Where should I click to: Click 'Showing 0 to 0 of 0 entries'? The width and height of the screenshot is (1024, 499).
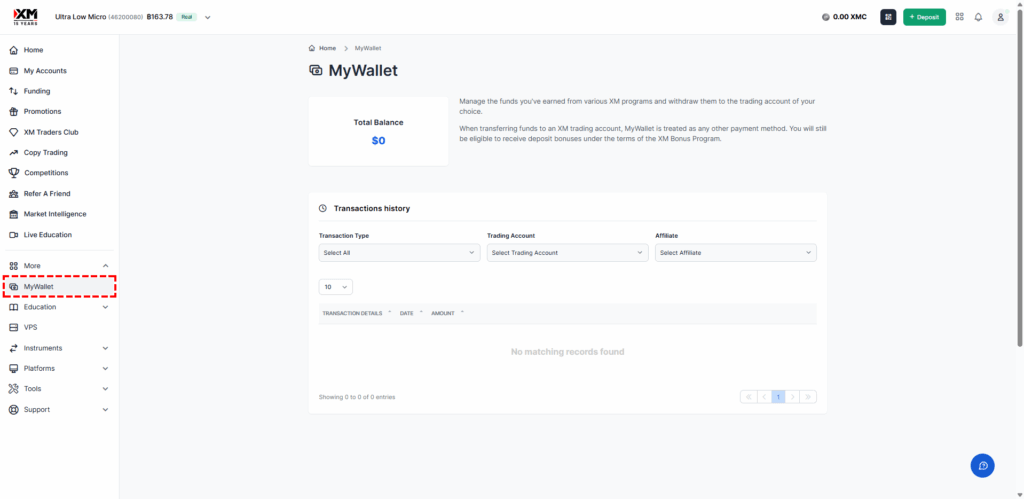pos(357,397)
